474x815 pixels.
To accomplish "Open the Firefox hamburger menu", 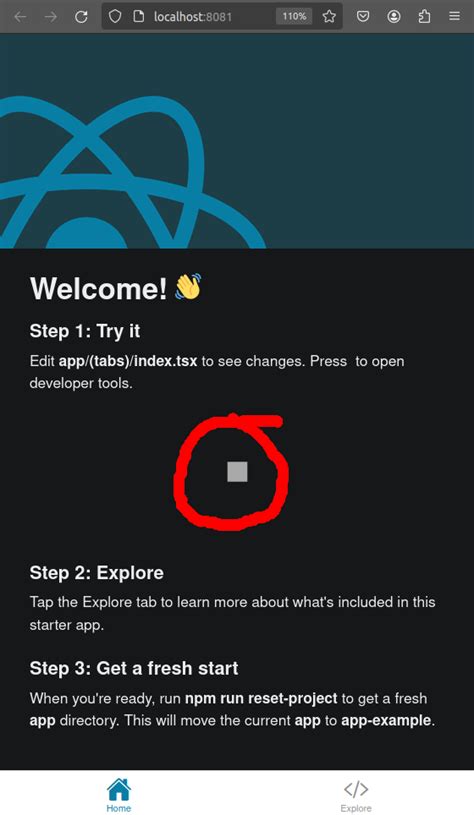I will point(454,17).
